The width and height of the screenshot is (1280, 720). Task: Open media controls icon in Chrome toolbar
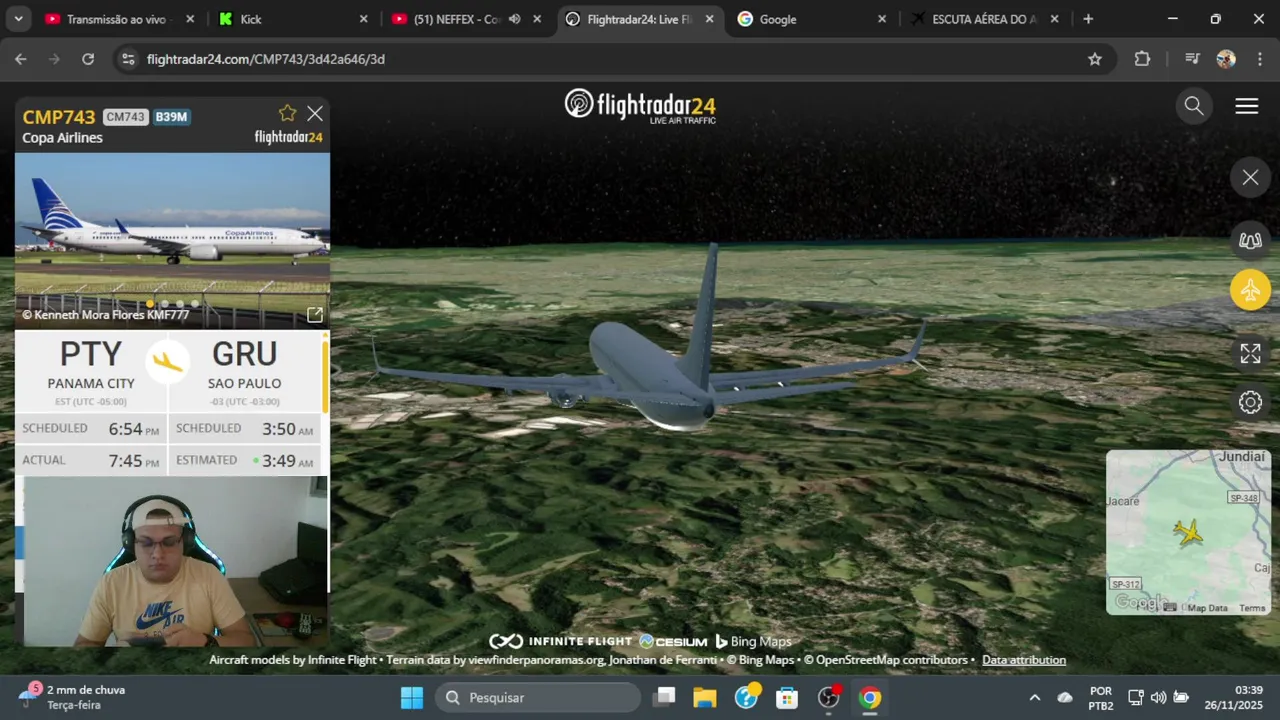click(1191, 59)
